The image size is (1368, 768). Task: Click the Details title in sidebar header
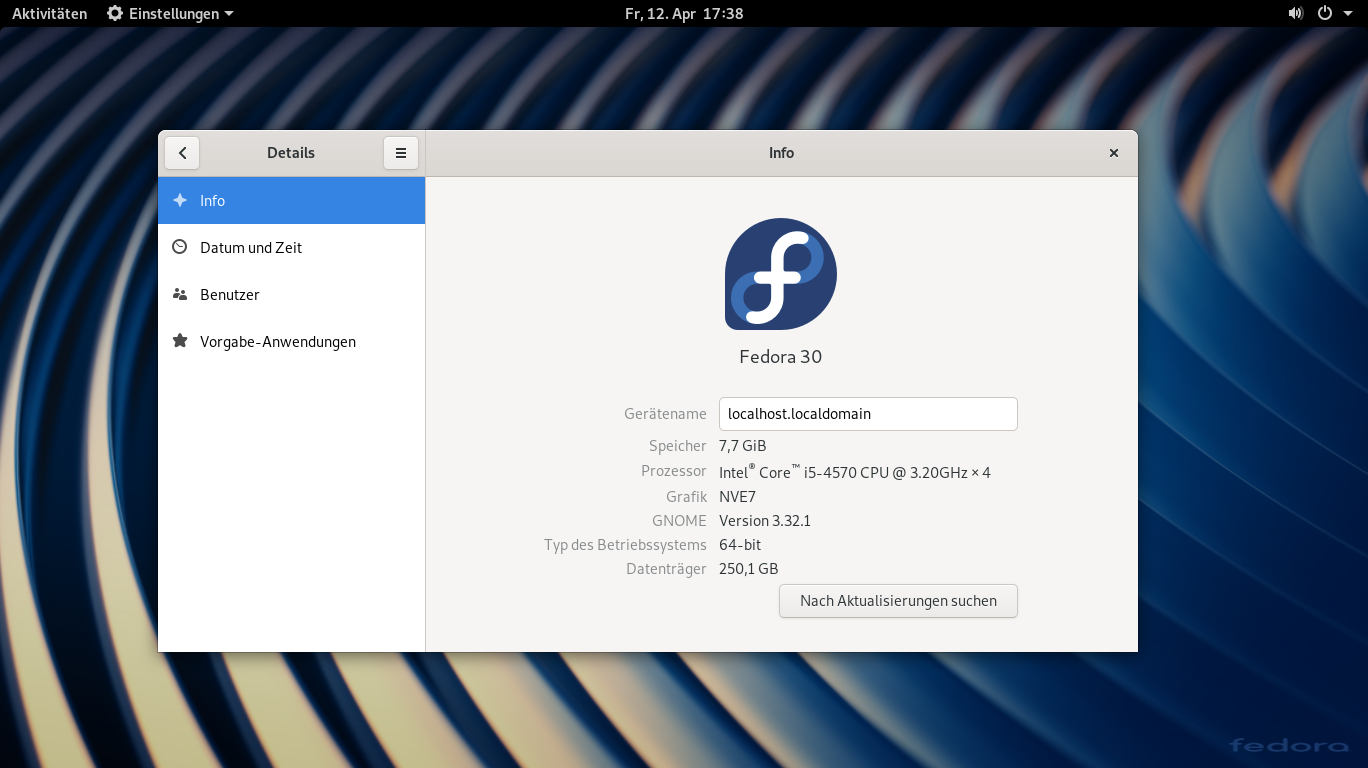coord(291,153)
